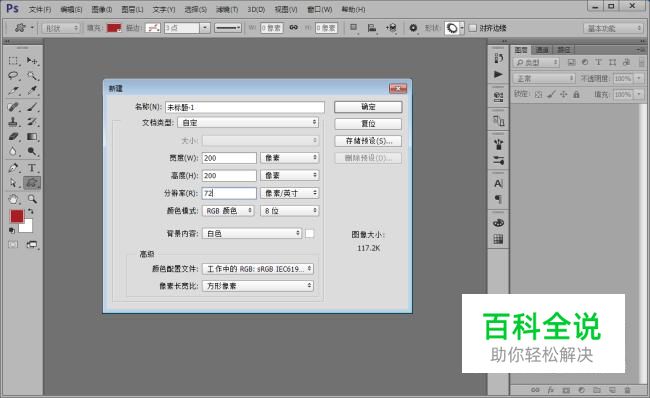Open the width unit 像素 dropdown
The height and width of the screenshot is (398, 650).
(289, 158)
